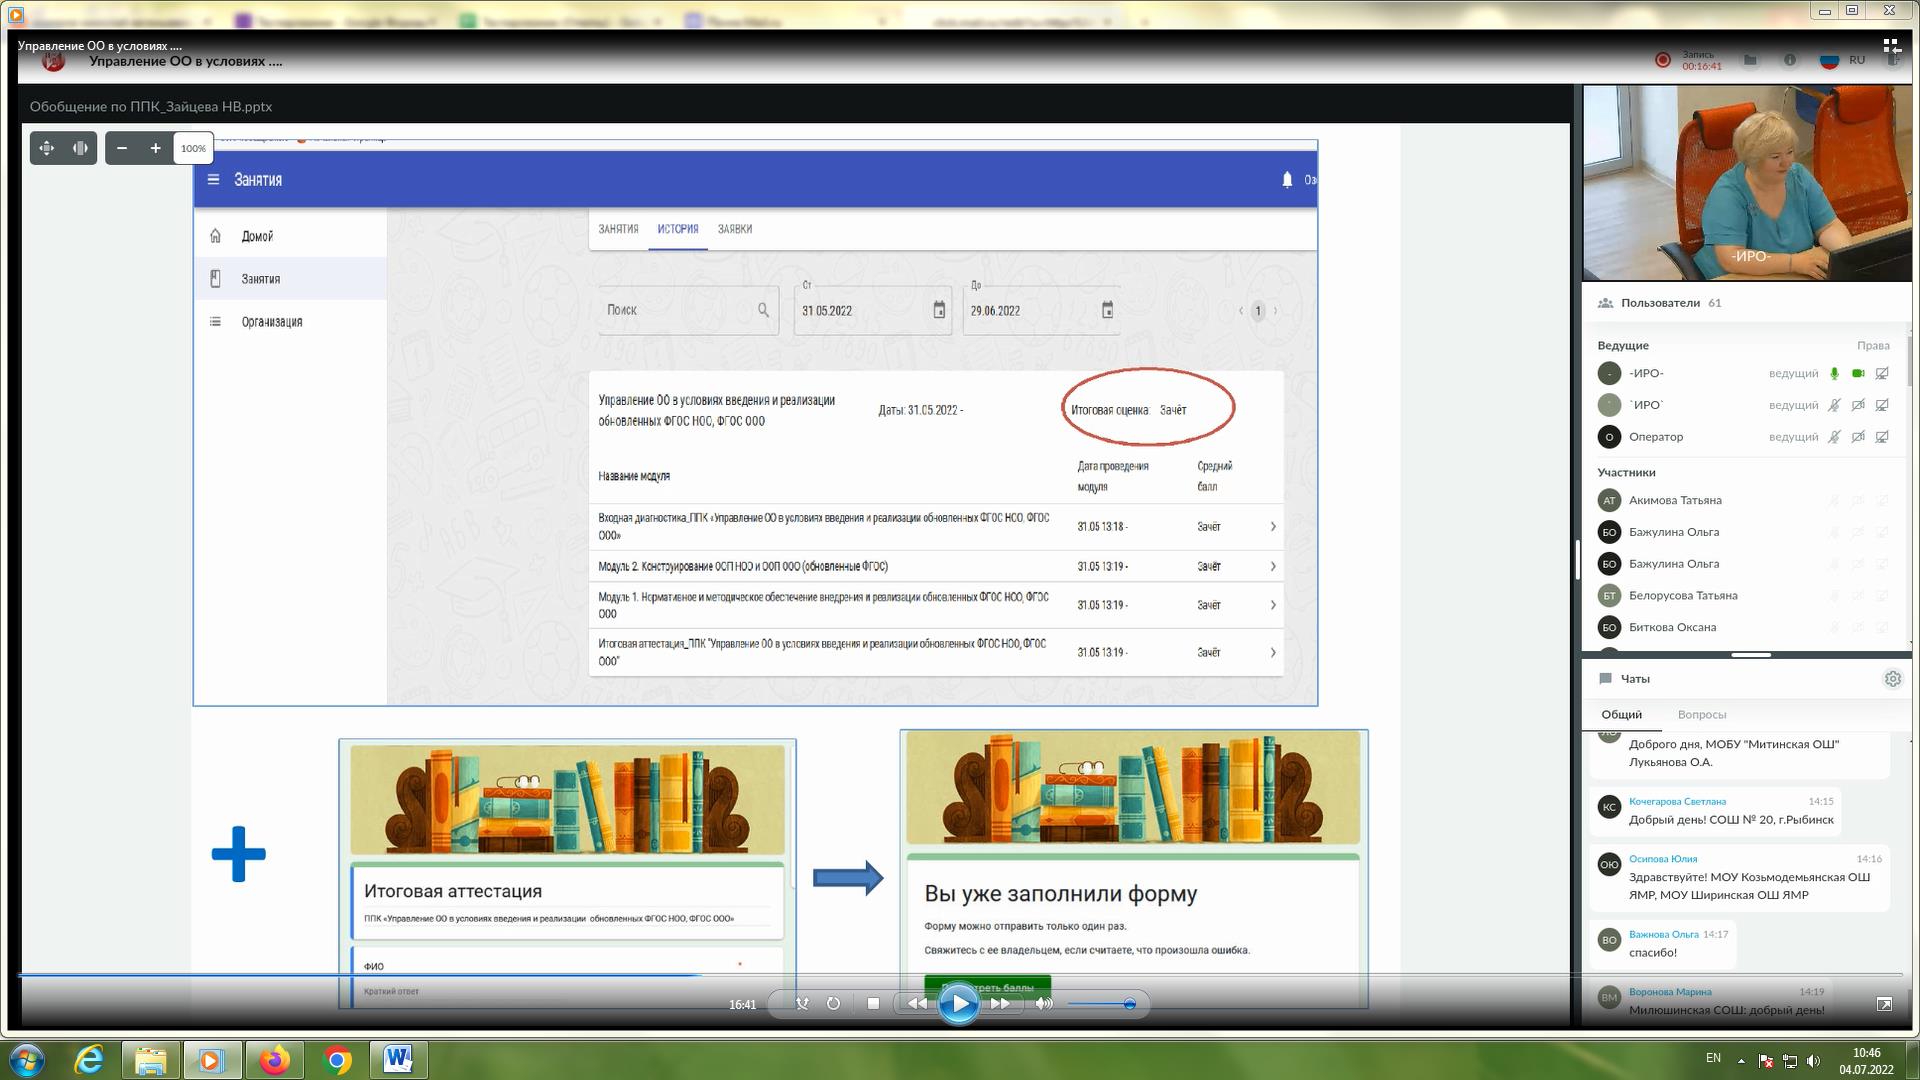
Task: Toggle repeat in the player controls
Action: point(833,1003)
